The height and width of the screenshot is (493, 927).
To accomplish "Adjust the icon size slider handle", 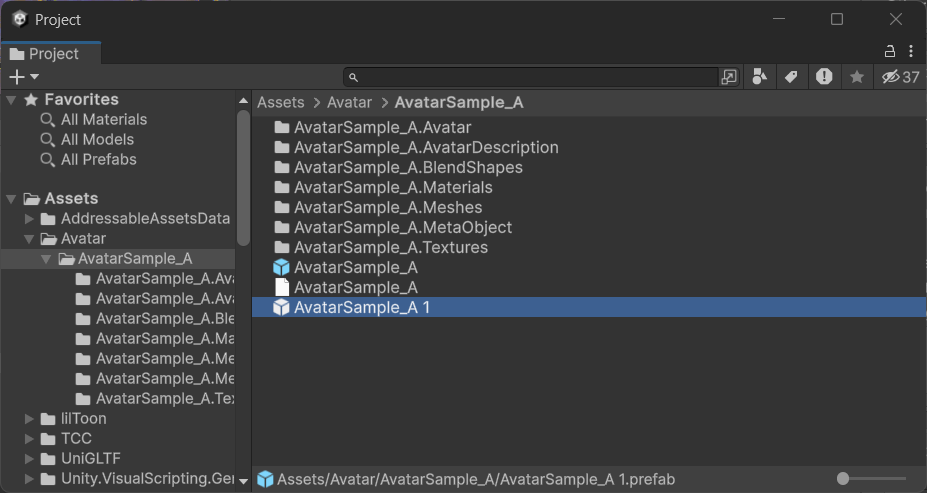I will click(843, 479).
